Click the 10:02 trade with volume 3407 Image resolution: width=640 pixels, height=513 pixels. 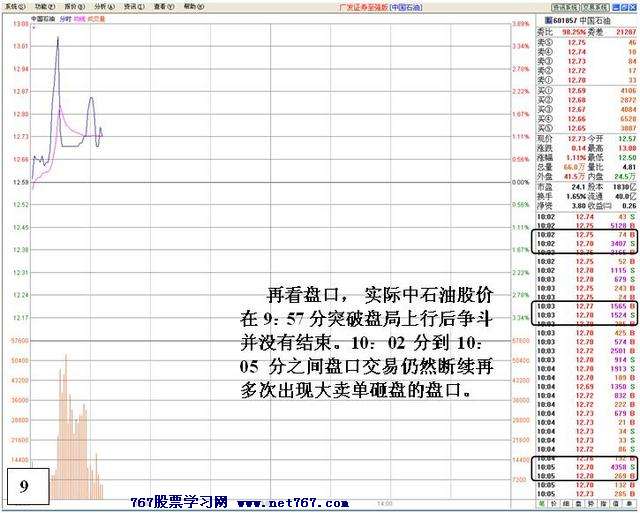[x=586, y=244]
